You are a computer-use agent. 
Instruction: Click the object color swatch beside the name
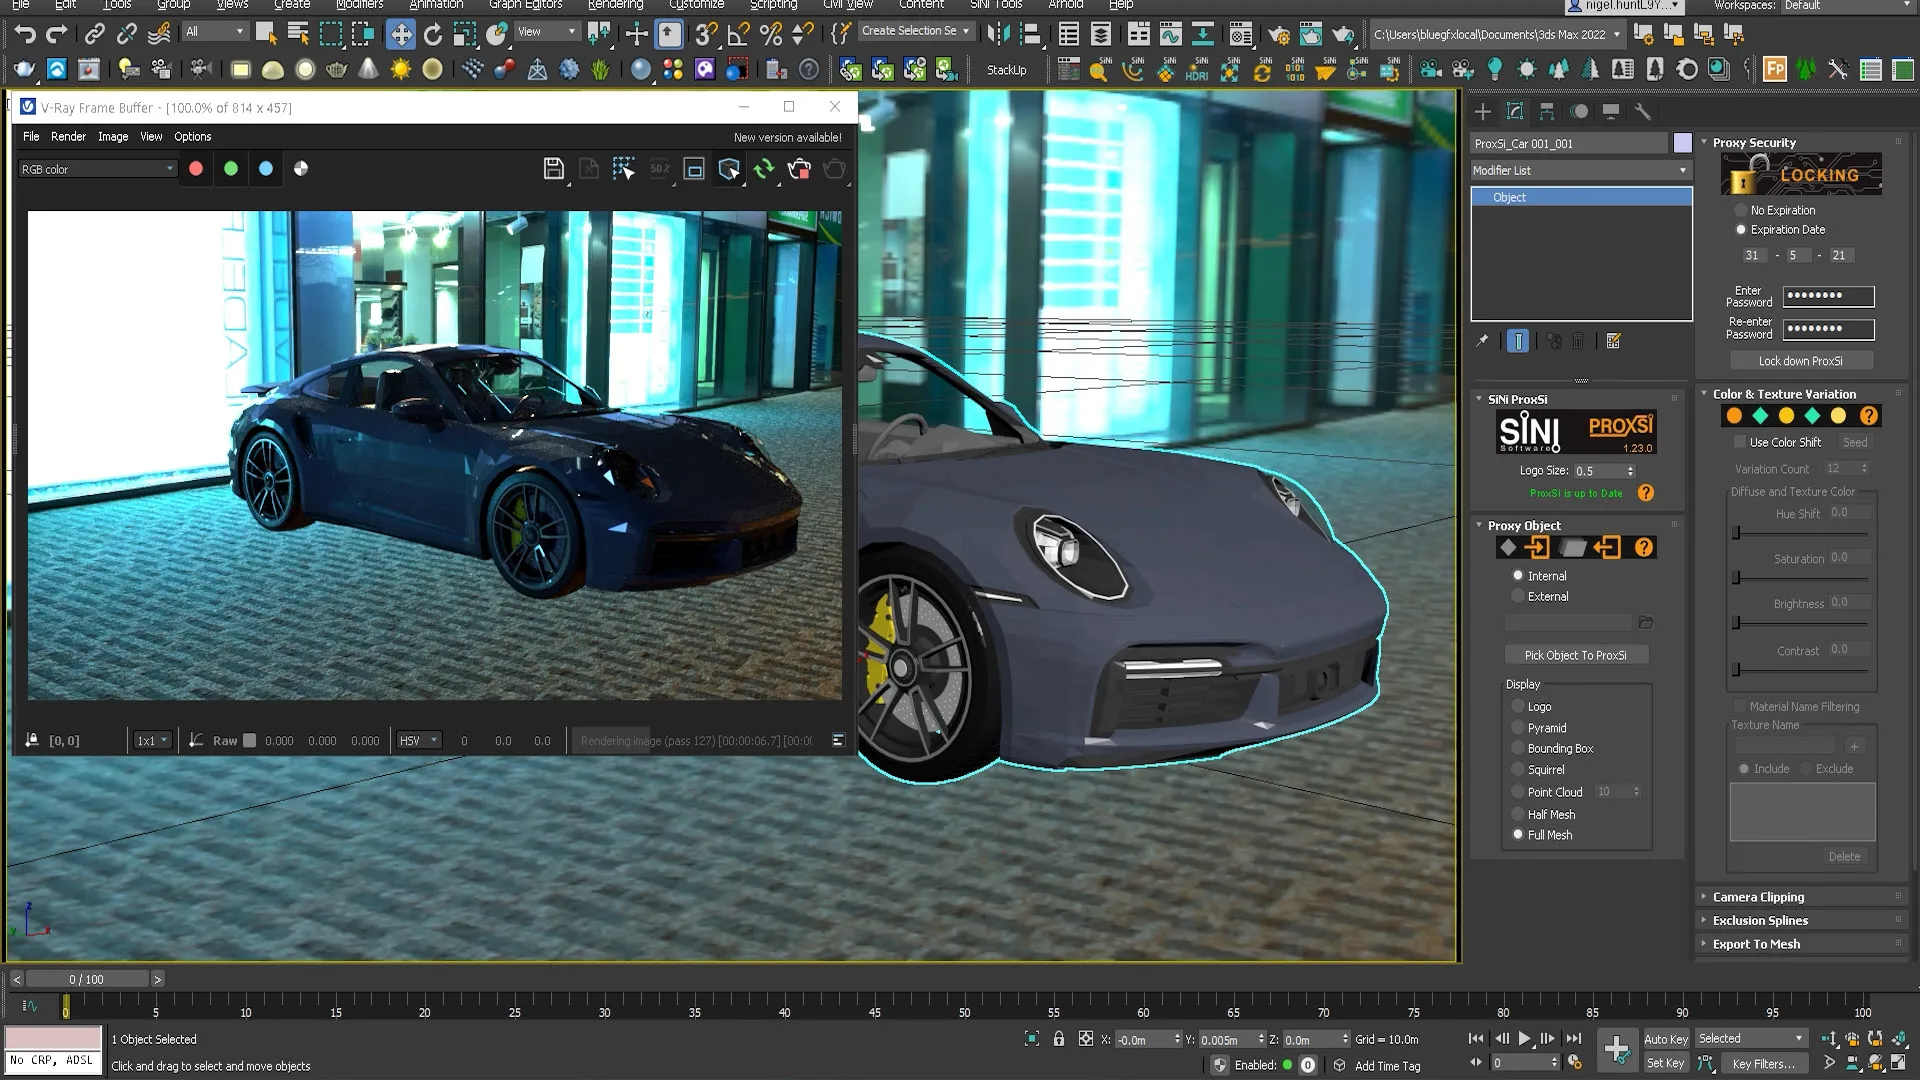pos(1683,143)
